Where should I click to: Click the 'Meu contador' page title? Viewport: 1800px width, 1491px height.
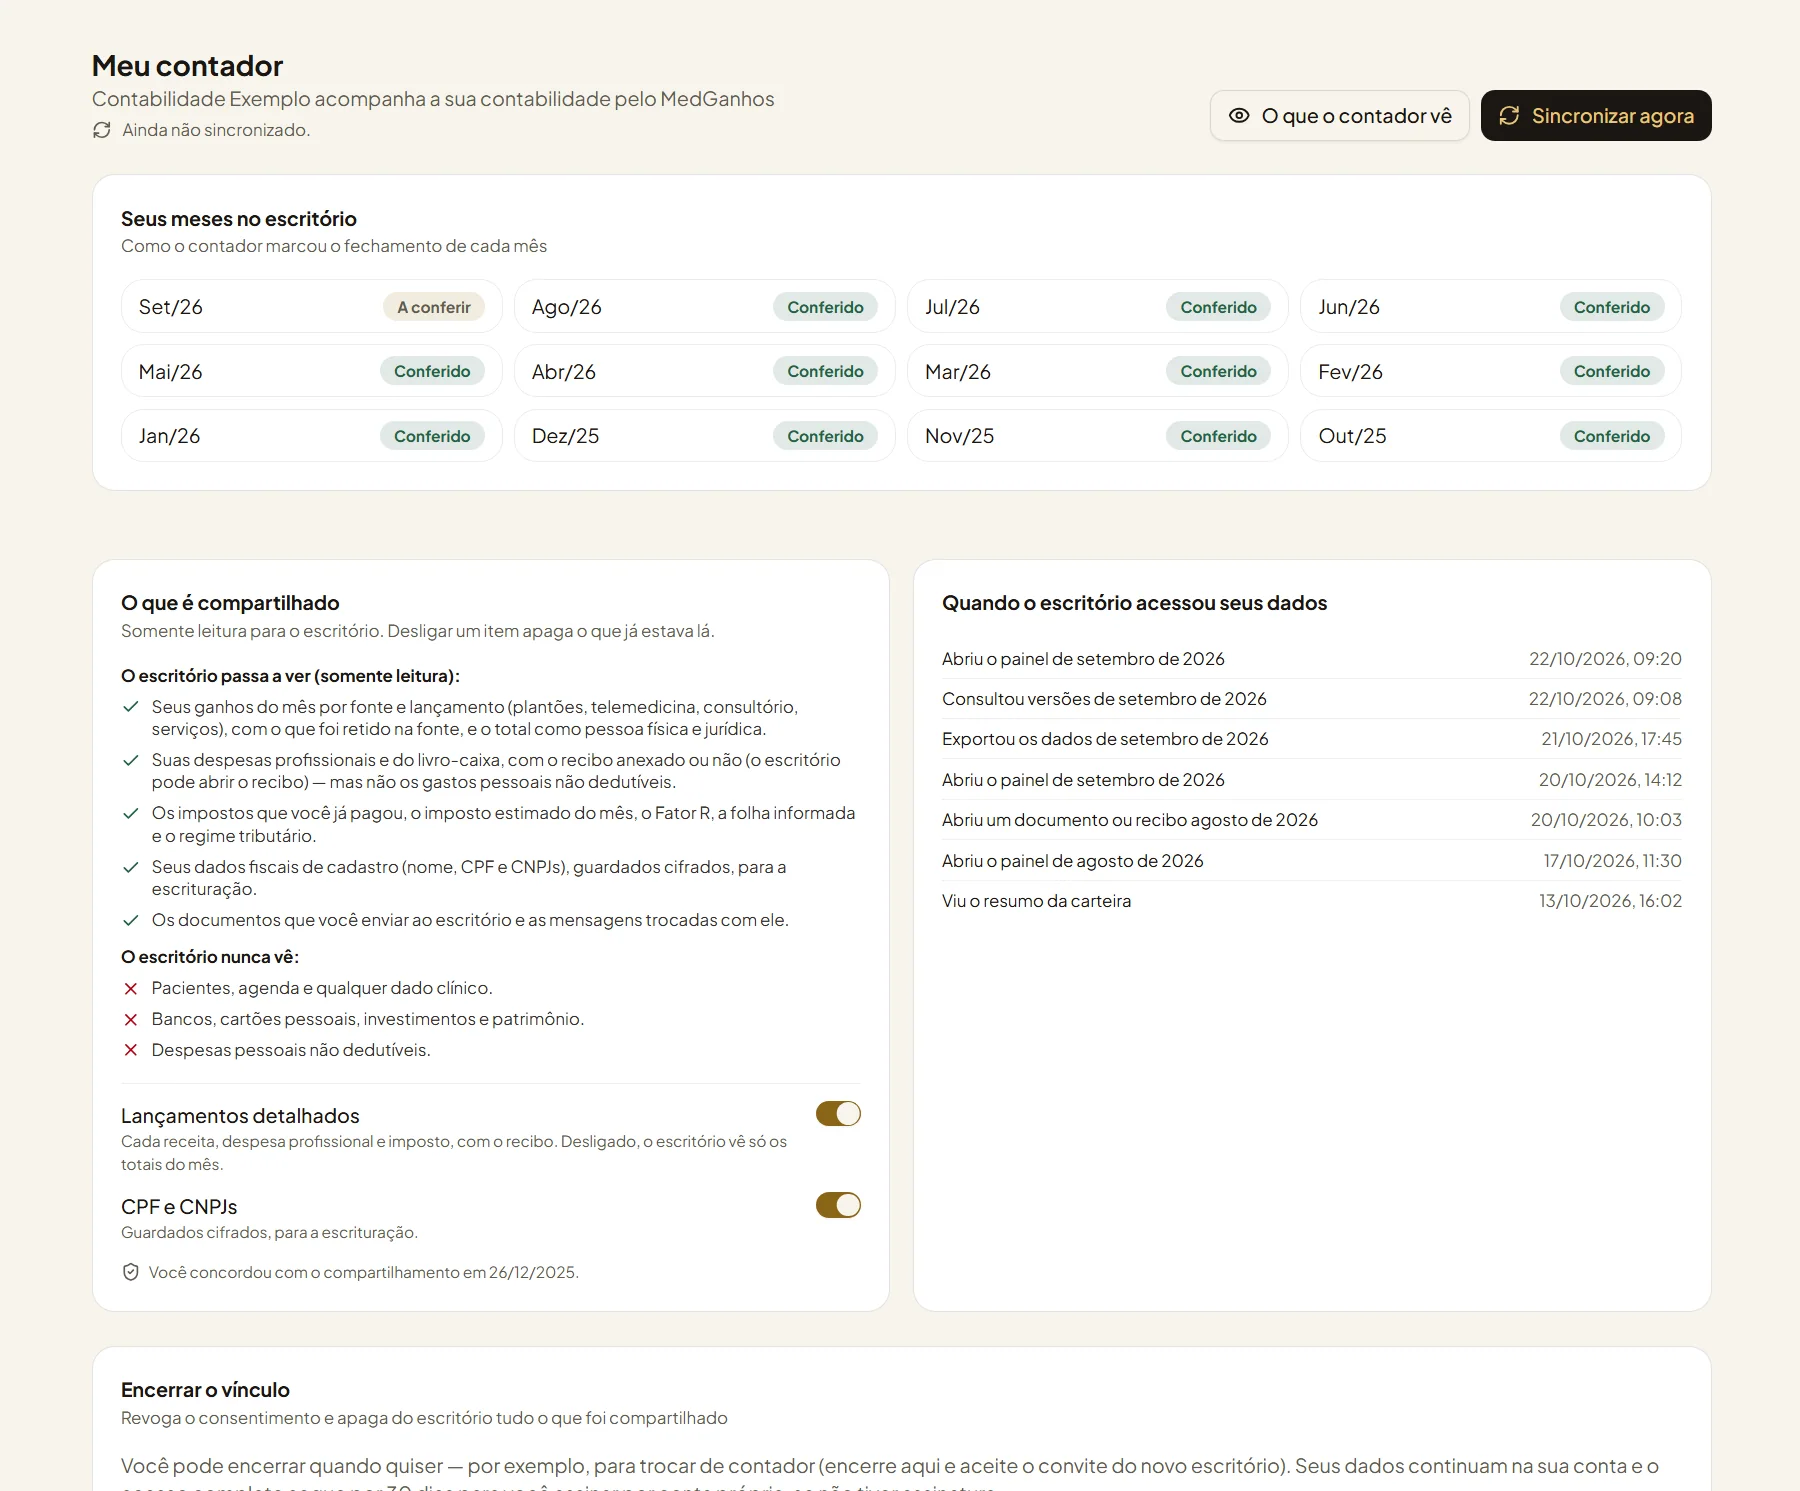click(187, 66)
